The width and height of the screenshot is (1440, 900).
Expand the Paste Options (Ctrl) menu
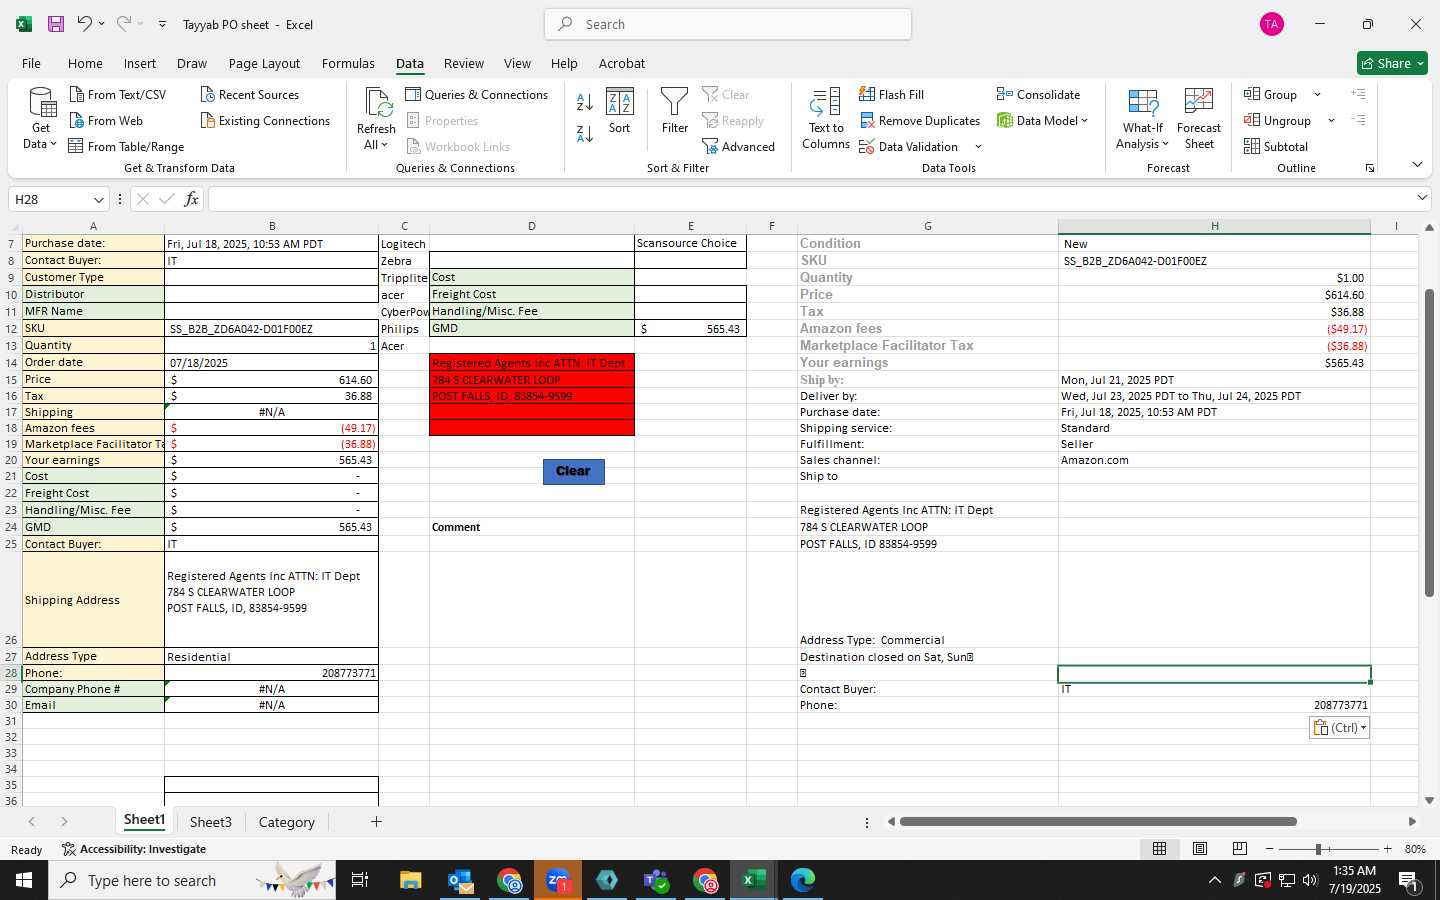pos(1339,728)
